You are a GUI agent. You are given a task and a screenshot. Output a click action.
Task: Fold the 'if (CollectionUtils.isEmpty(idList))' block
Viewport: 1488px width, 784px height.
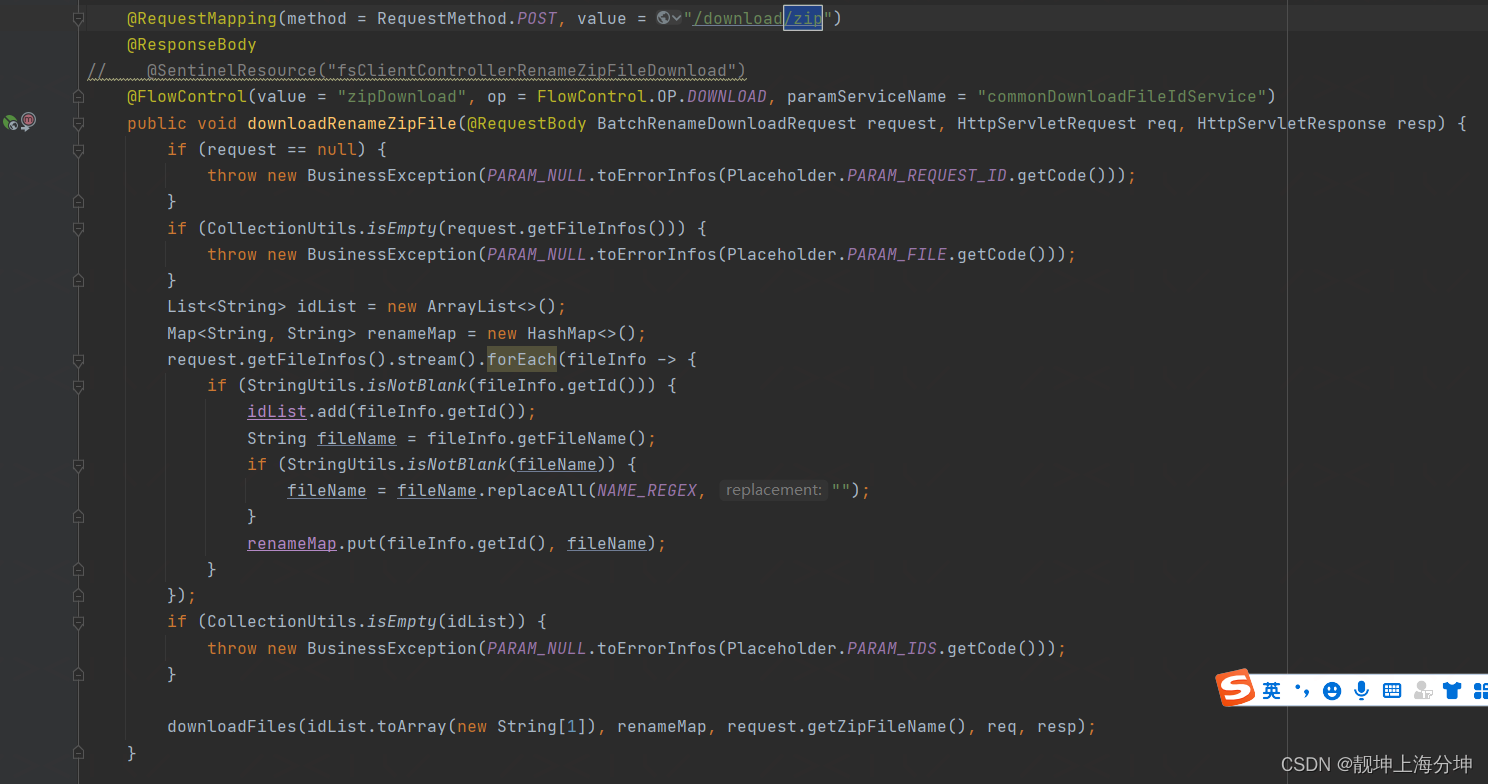pyautogui.click(x=78, y=621)
